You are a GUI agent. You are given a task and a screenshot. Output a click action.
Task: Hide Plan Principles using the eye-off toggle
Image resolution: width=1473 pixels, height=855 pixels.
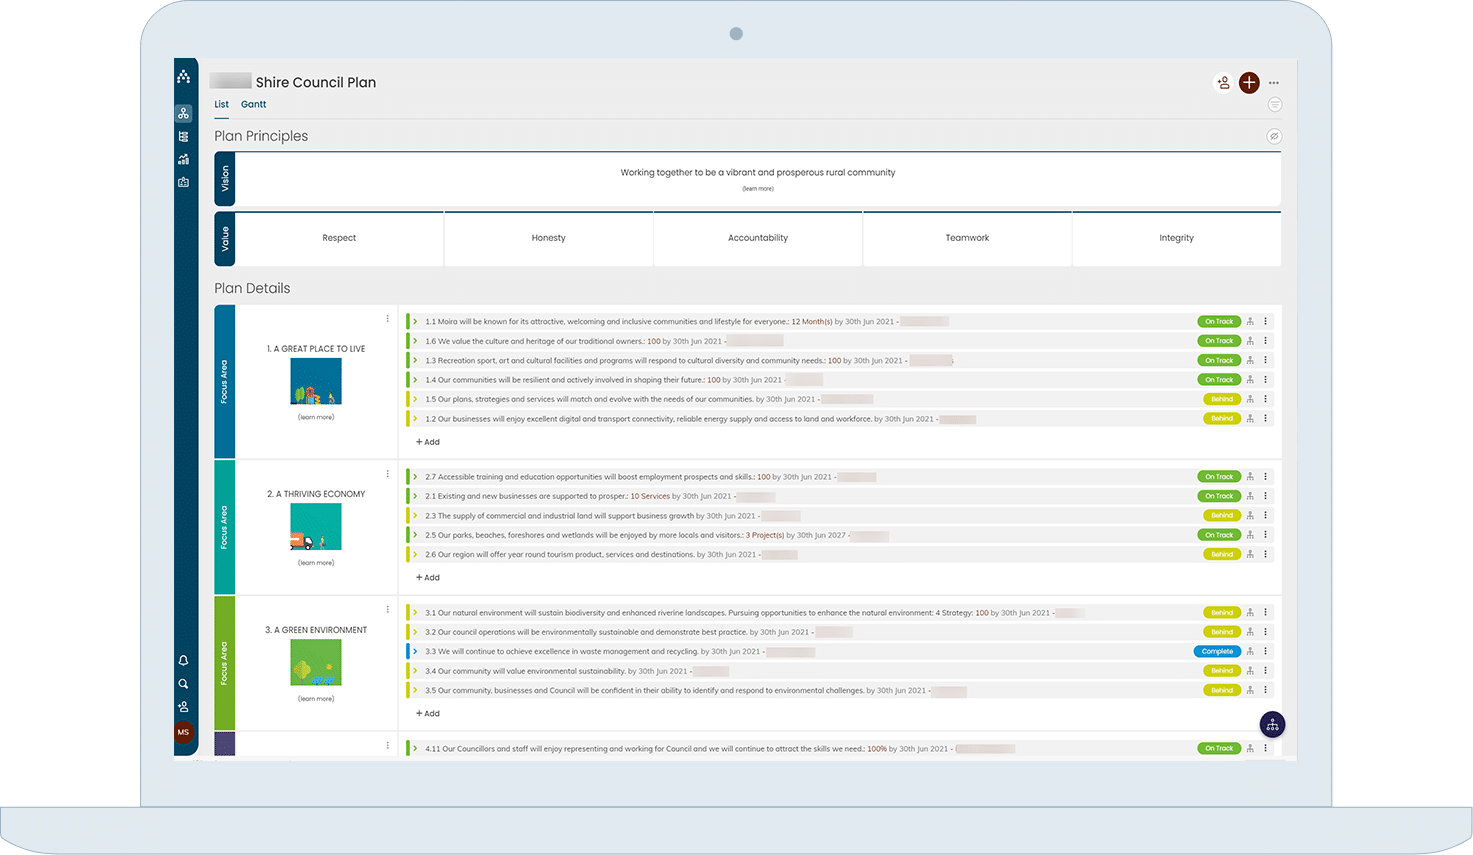click(x=1274, y=135)
